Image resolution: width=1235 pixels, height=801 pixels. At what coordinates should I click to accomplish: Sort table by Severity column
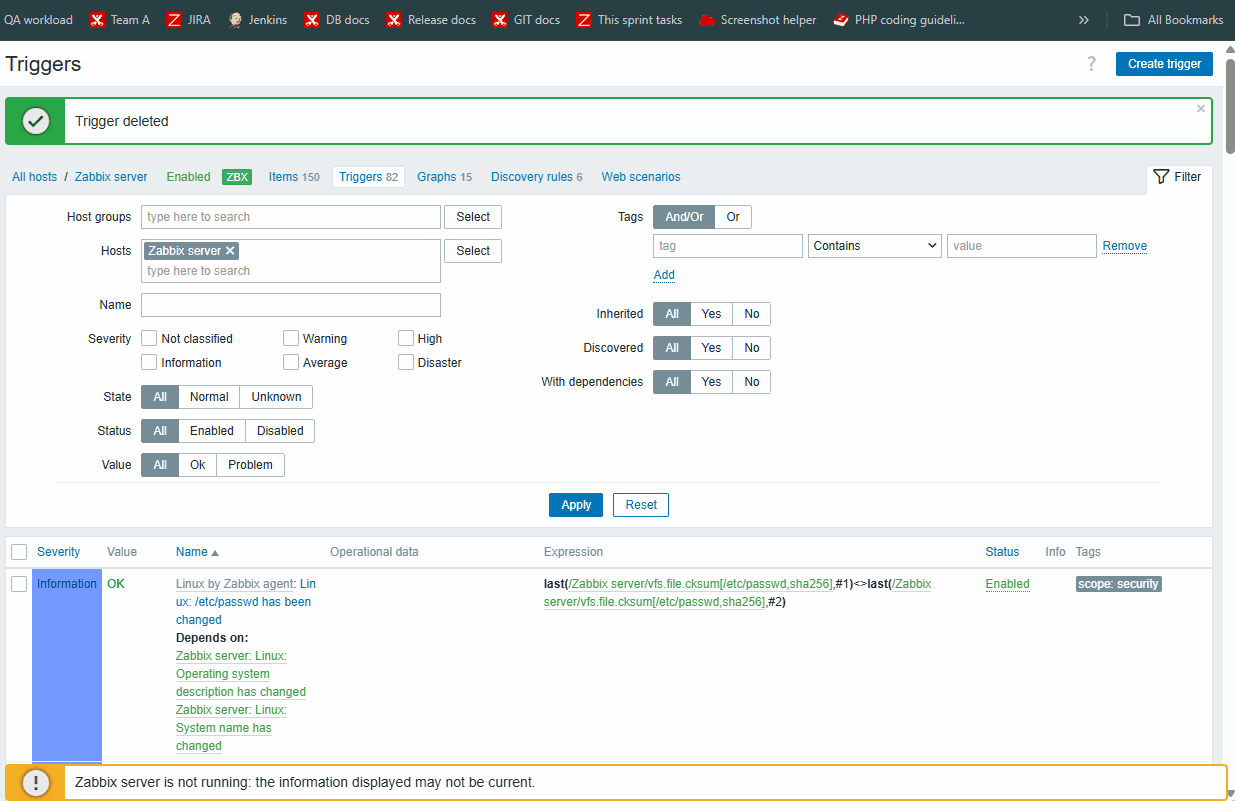[x=59, y=552]
